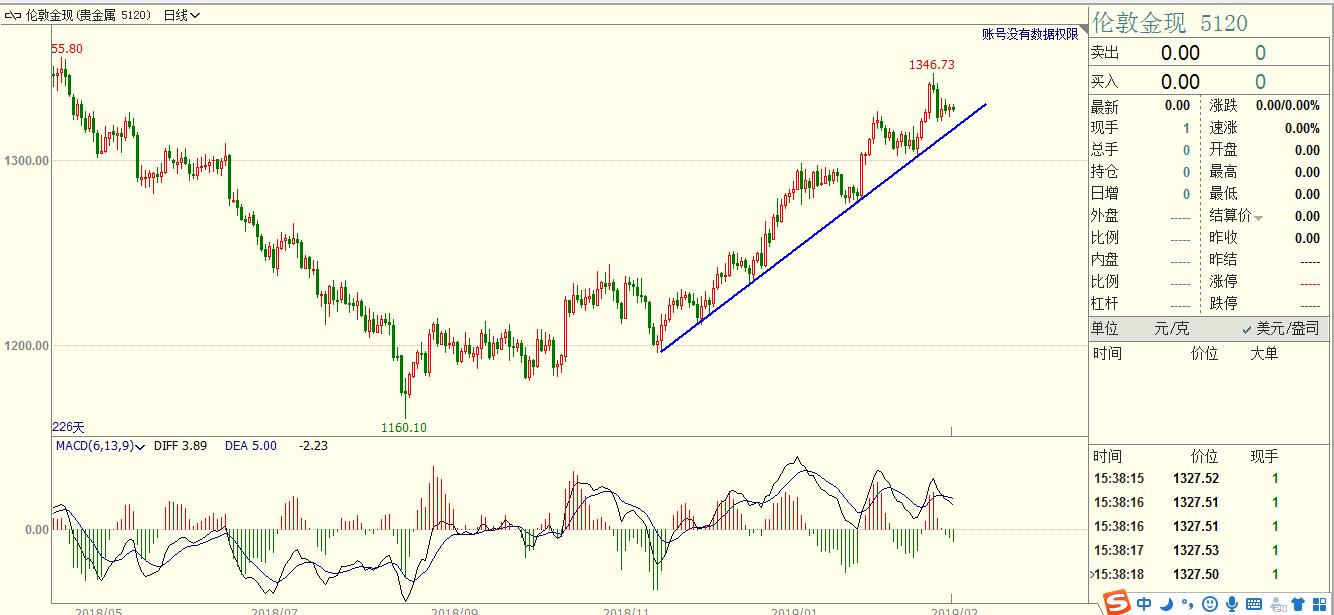Click the 大单 column header
Viewport: 1334px width, 615px height.
(1264, 353)
